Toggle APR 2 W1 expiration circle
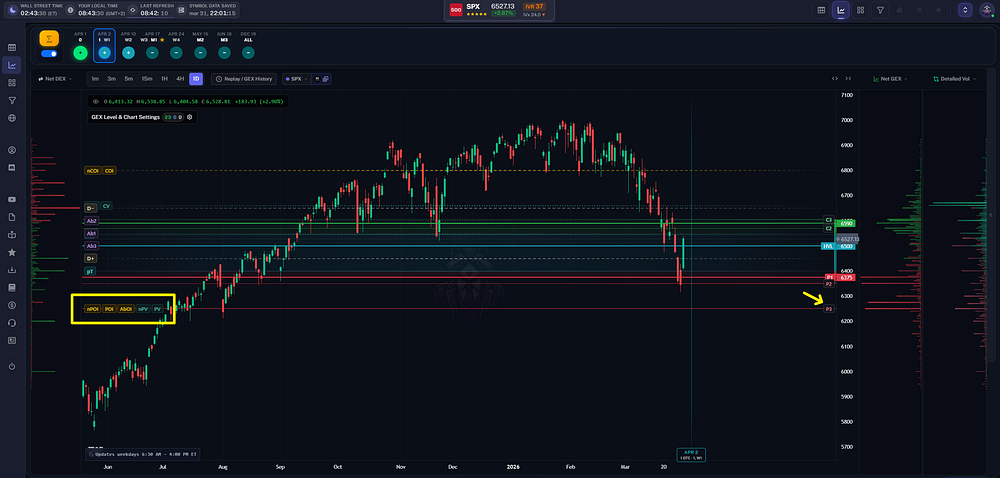 [x=104, y=54]
